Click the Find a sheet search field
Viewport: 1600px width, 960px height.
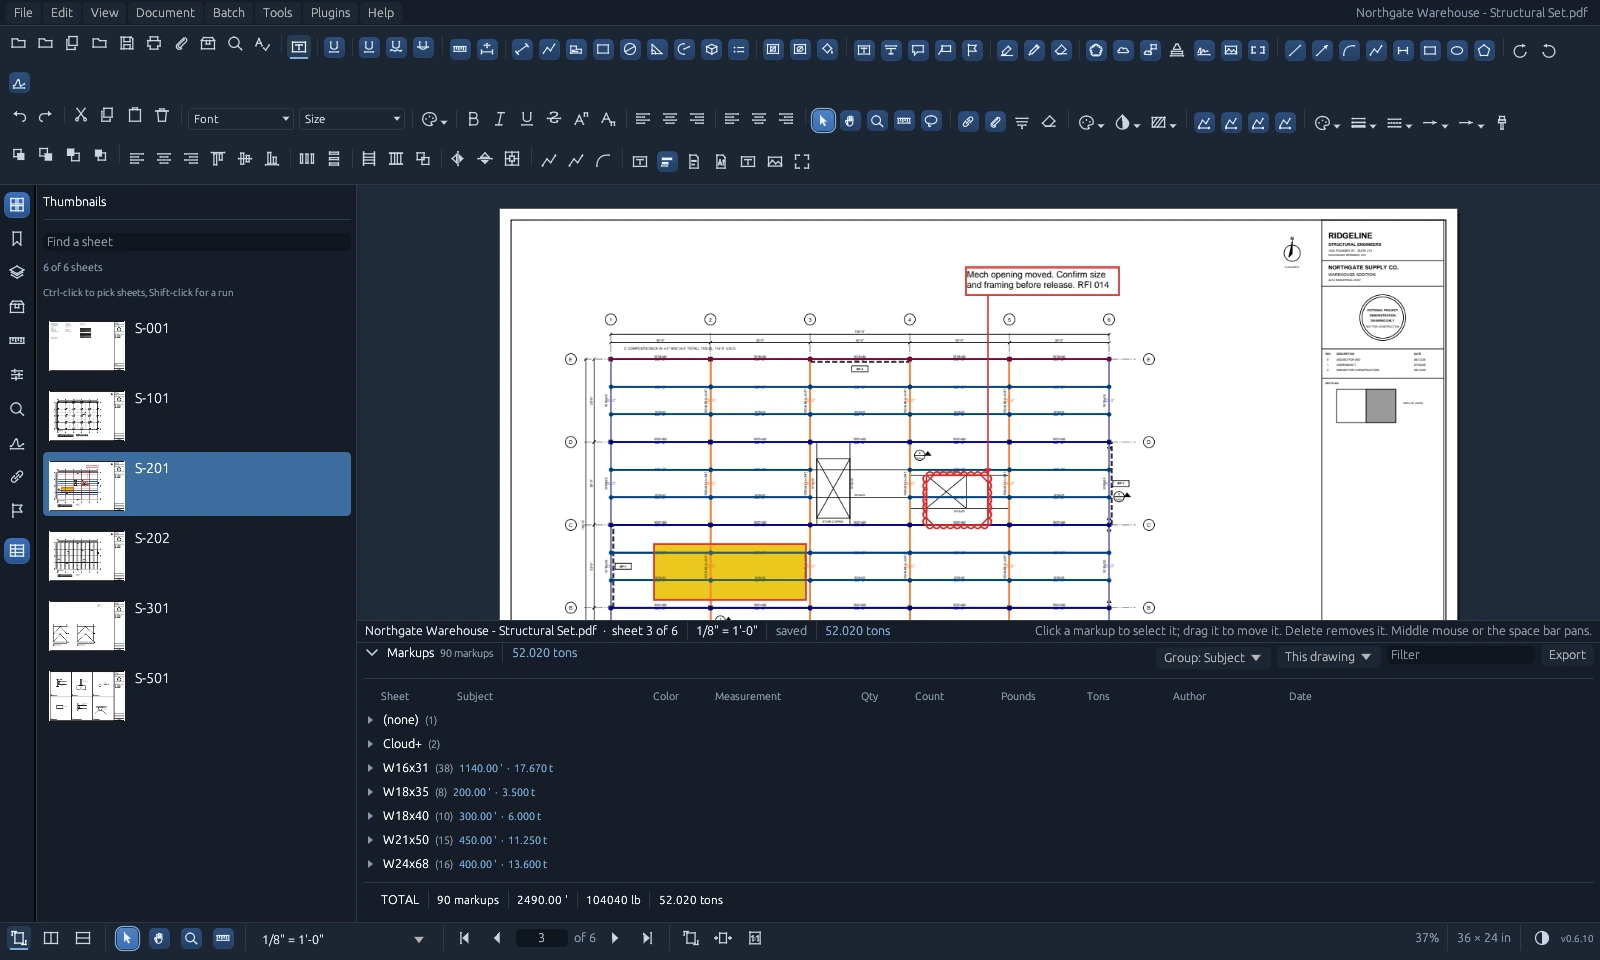[x=197, y=242]
